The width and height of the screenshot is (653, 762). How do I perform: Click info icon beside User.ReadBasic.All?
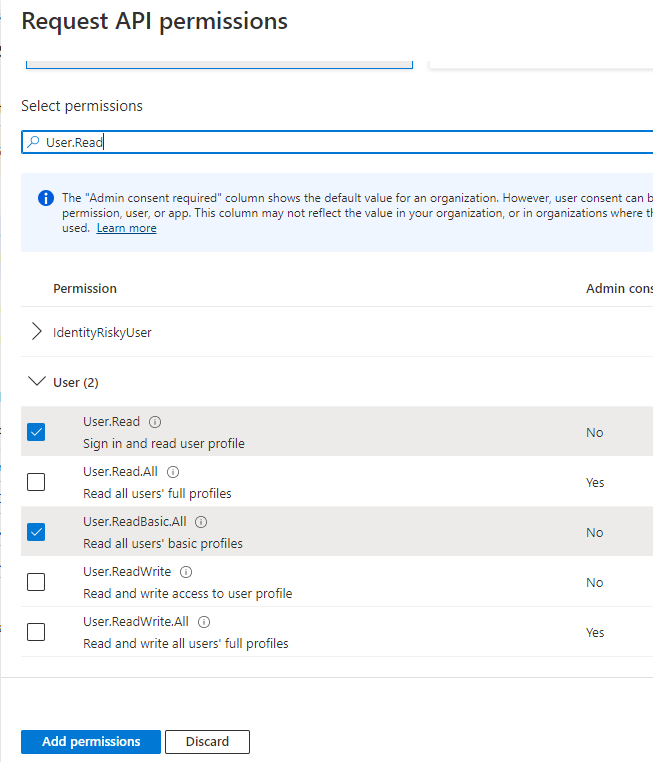(201, 522)
